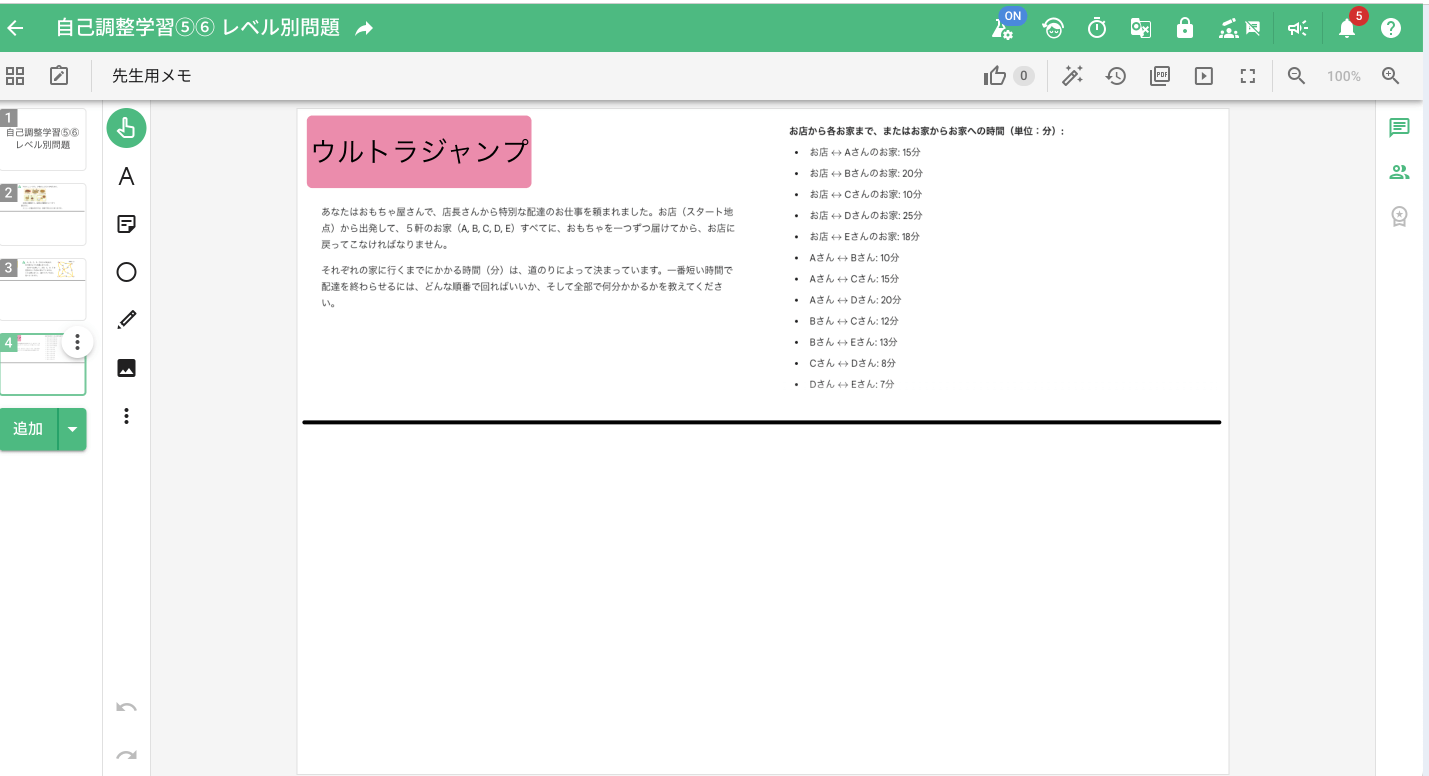Open the page 4 three-dot menu
The width and height of the screenshot is (1429, 776).
point(77,342)
